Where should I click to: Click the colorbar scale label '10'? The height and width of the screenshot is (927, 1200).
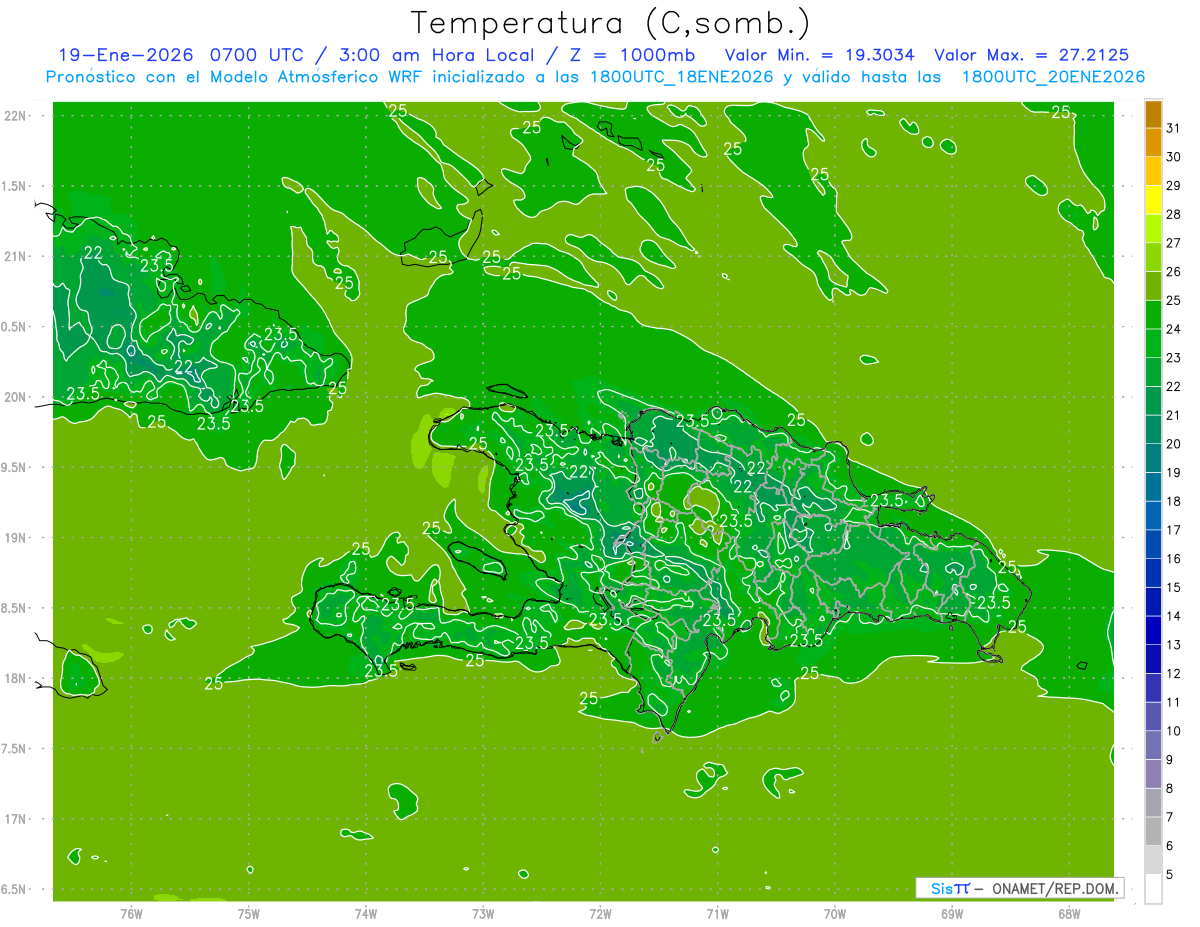pos(1173,731)
